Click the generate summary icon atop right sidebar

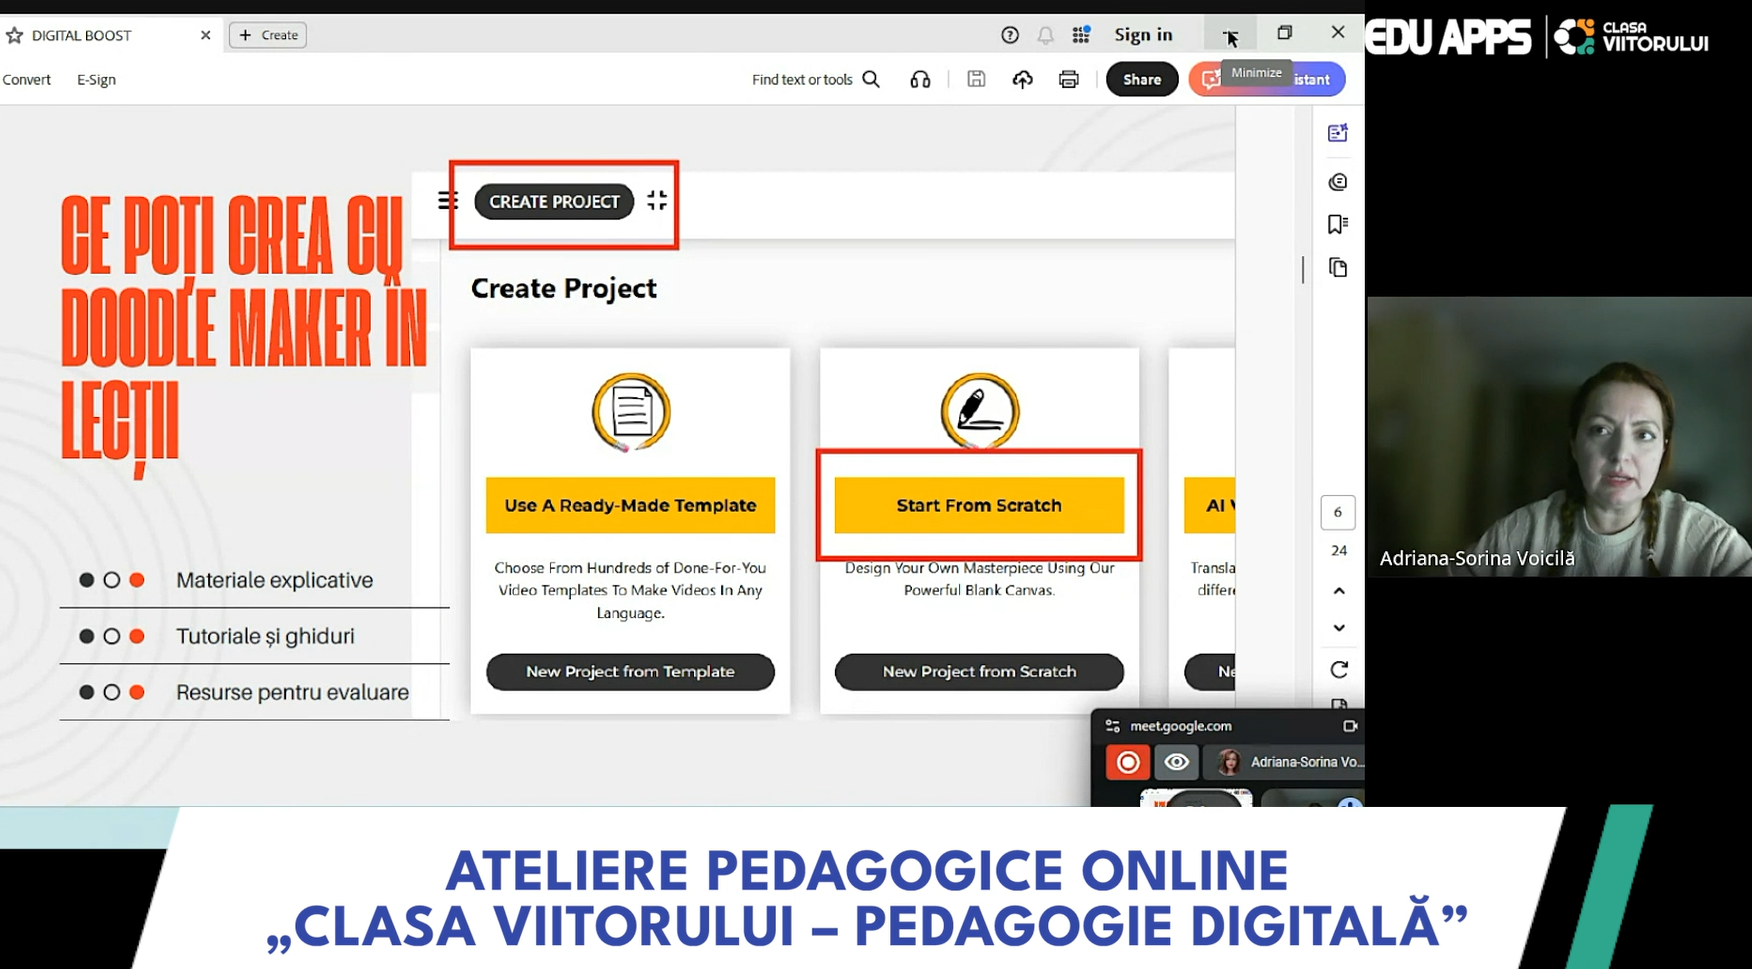(1338, 133)
